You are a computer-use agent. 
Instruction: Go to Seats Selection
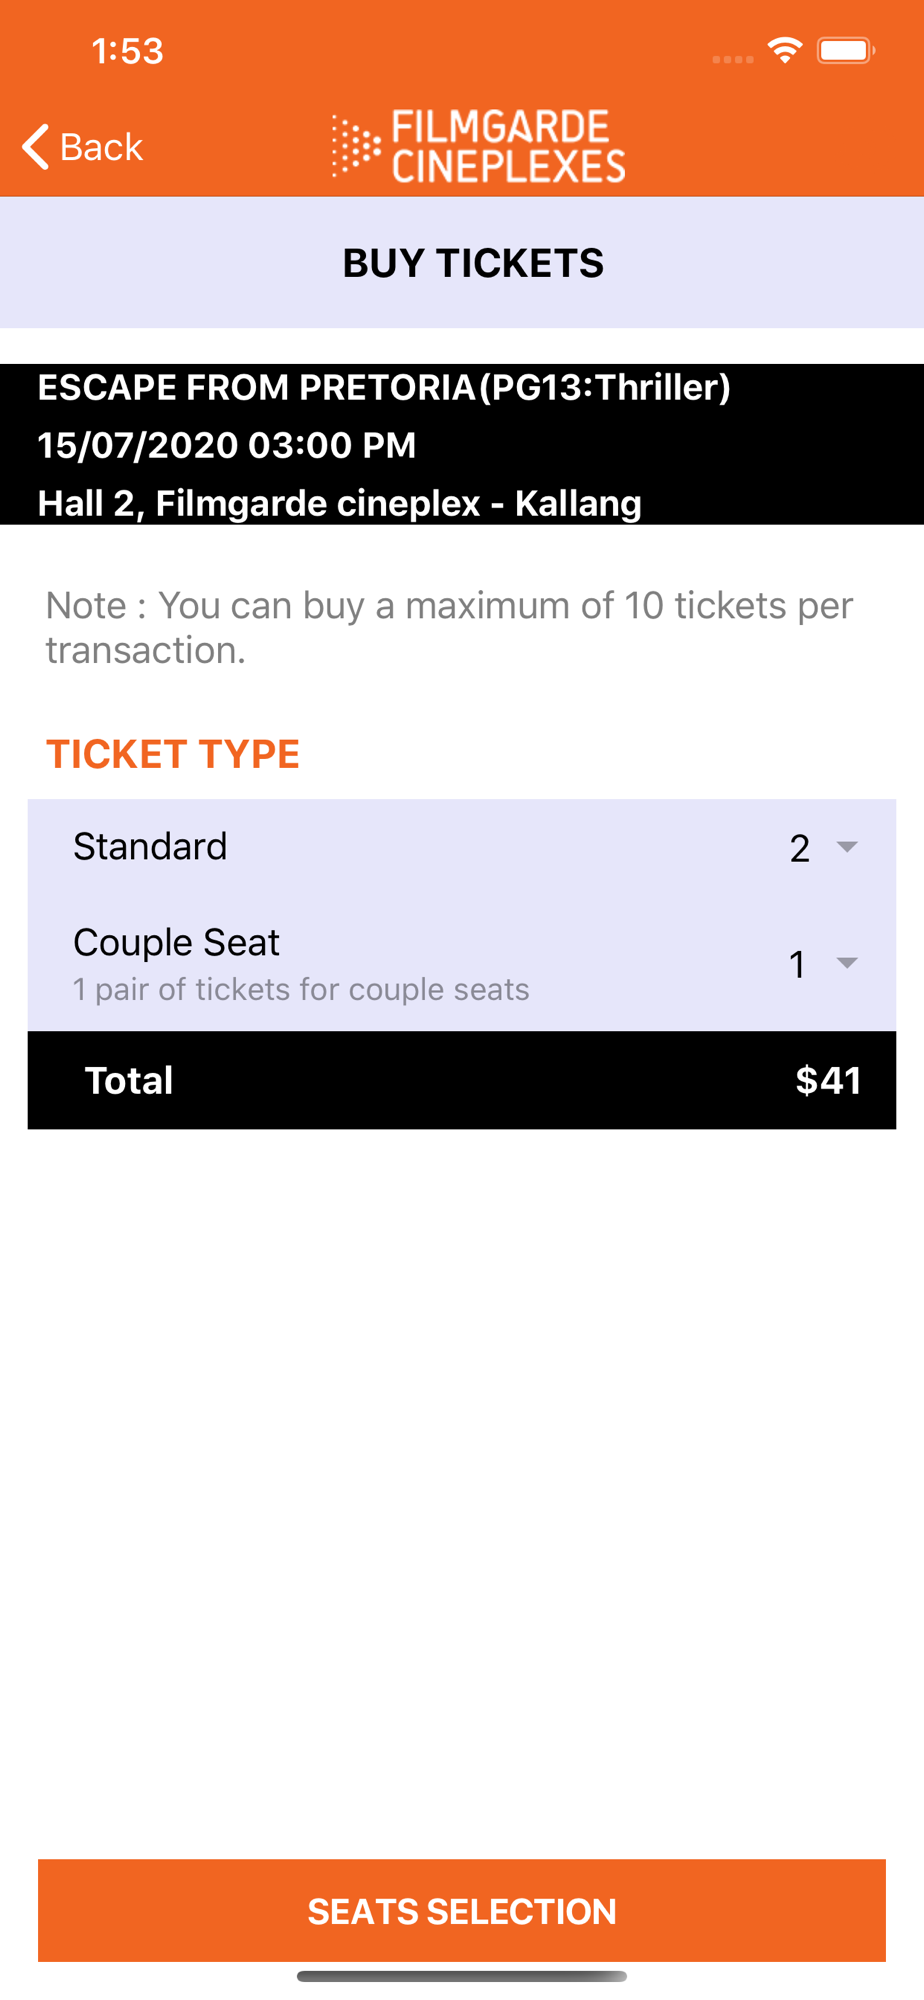coord(462,1910)
